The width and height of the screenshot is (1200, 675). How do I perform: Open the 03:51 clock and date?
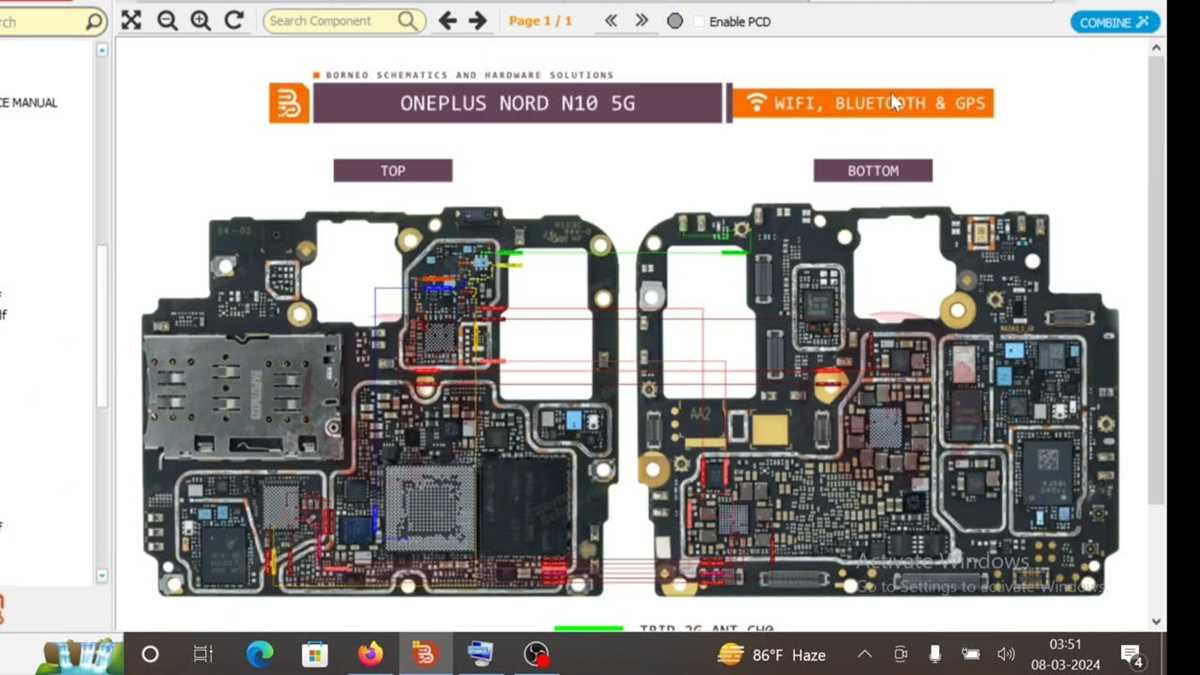(1066, 655)
